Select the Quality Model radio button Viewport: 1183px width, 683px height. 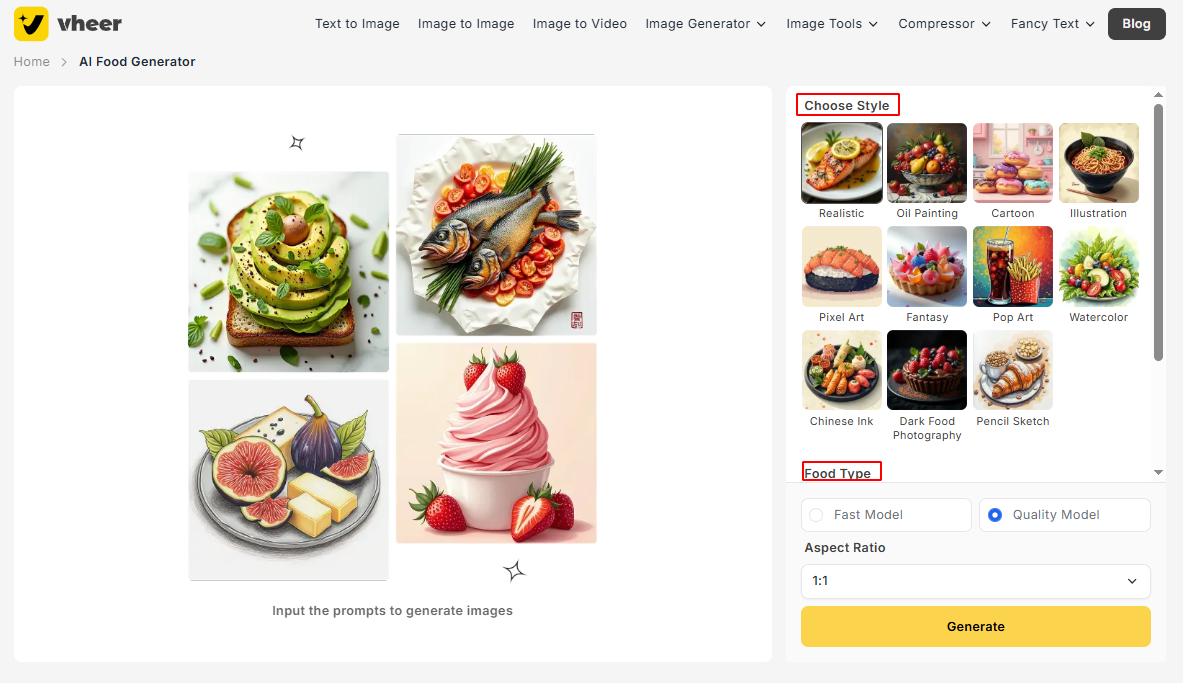(995, 515)
